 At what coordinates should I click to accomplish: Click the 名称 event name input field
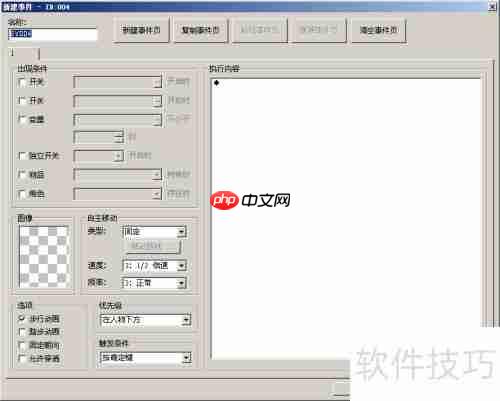(x=53, y=34)
